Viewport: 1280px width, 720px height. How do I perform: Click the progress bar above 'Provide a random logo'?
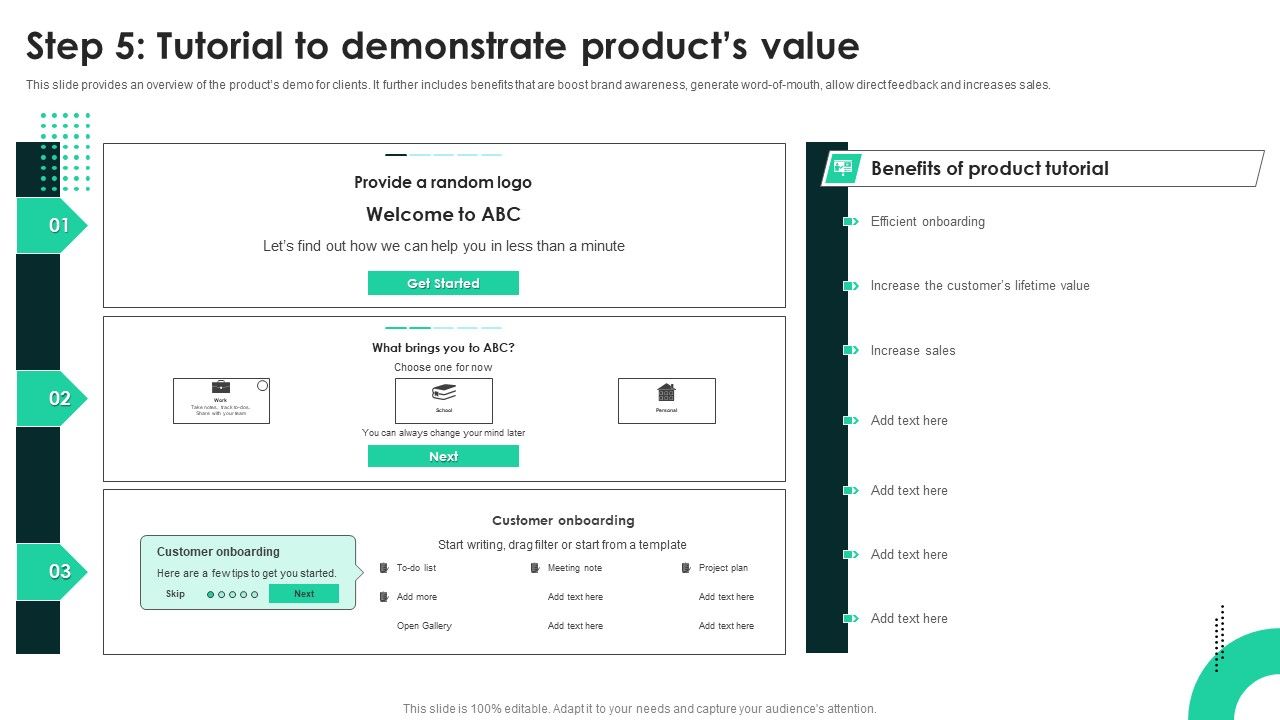pyautogui.click(x=443, y=155)
